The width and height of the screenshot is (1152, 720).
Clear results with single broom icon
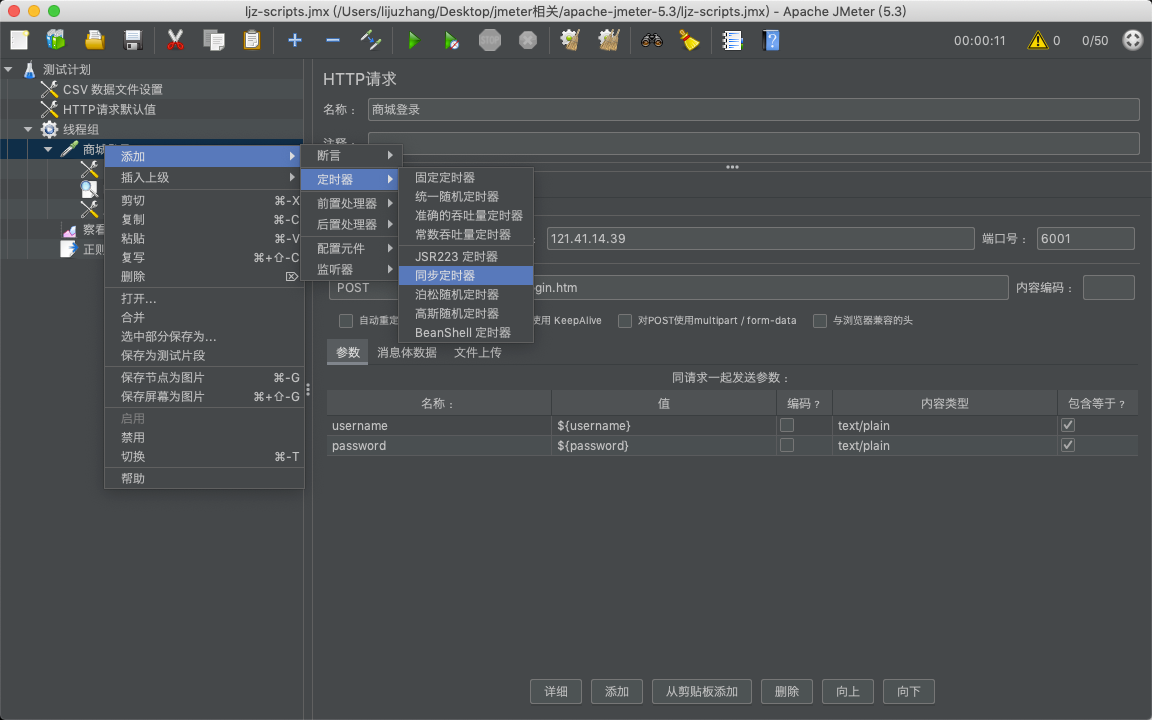point(571,40)
